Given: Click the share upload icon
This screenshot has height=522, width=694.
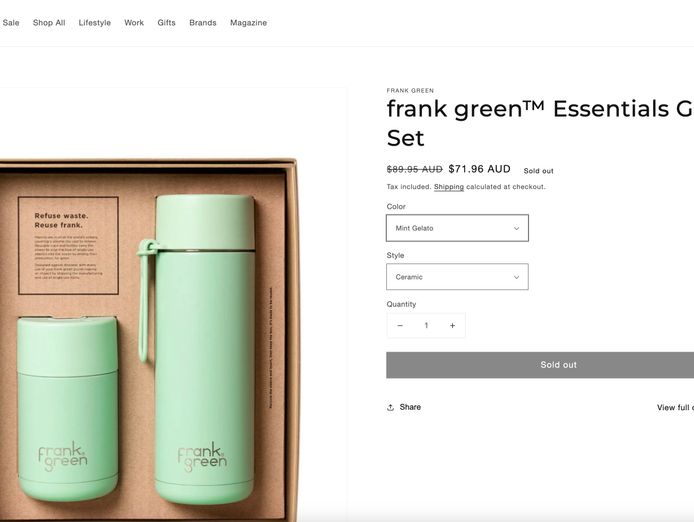Looking at the screenshot, I should (x=390, y=407).
